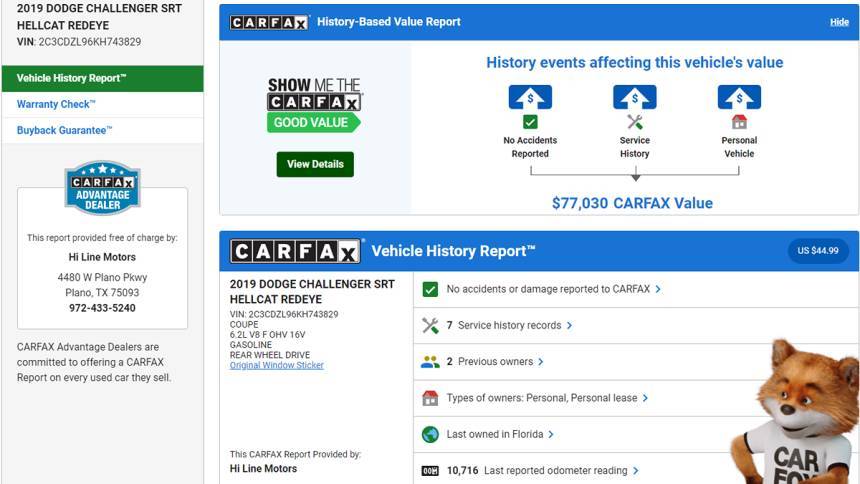
Task: Click the CARFAX logo in value report header
Action: (x=269, y=22)
